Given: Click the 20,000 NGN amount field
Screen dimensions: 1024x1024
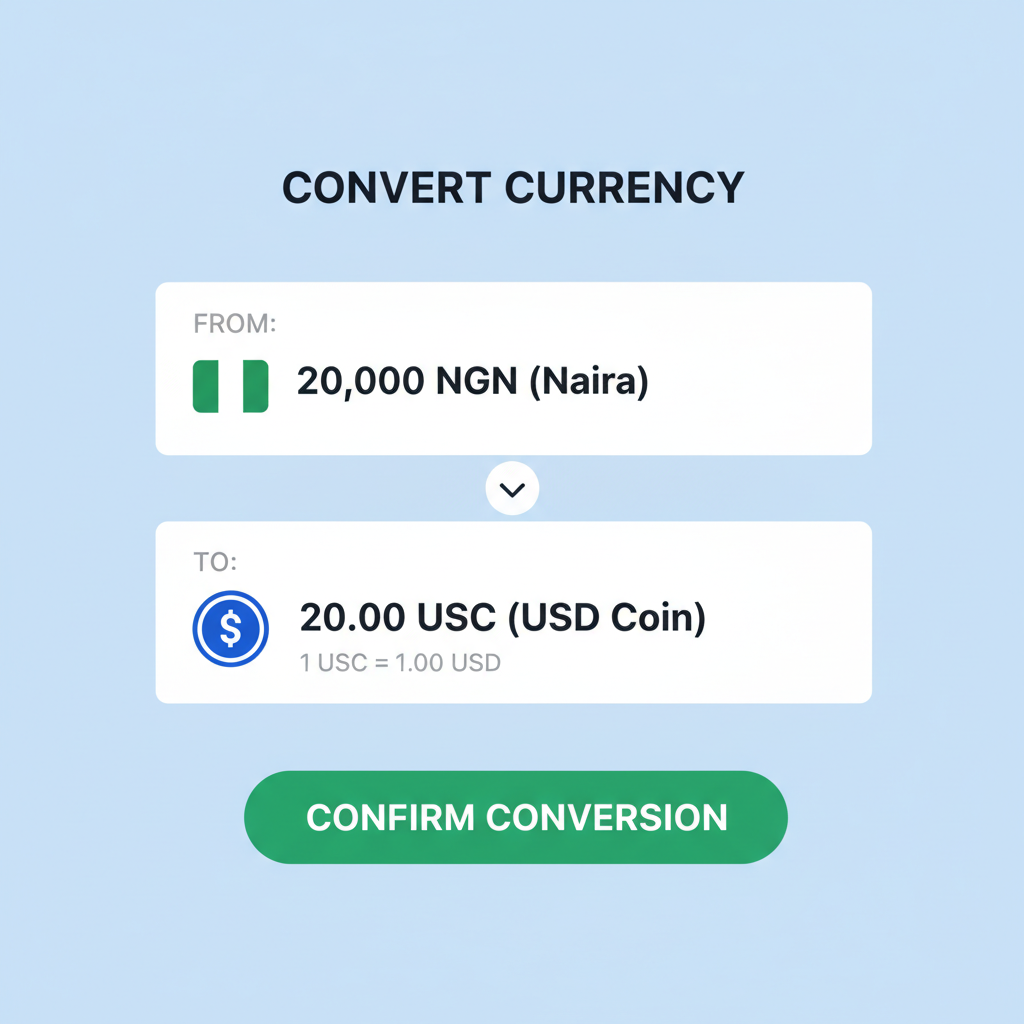Looking at the screenshot, I should pyautogui.click(x=472, y=381).
